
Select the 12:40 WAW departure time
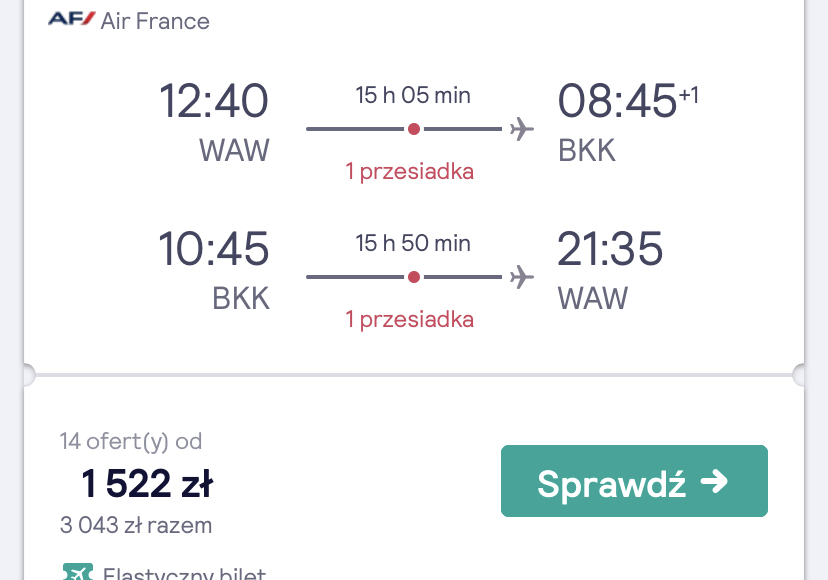tap(213, 101)
